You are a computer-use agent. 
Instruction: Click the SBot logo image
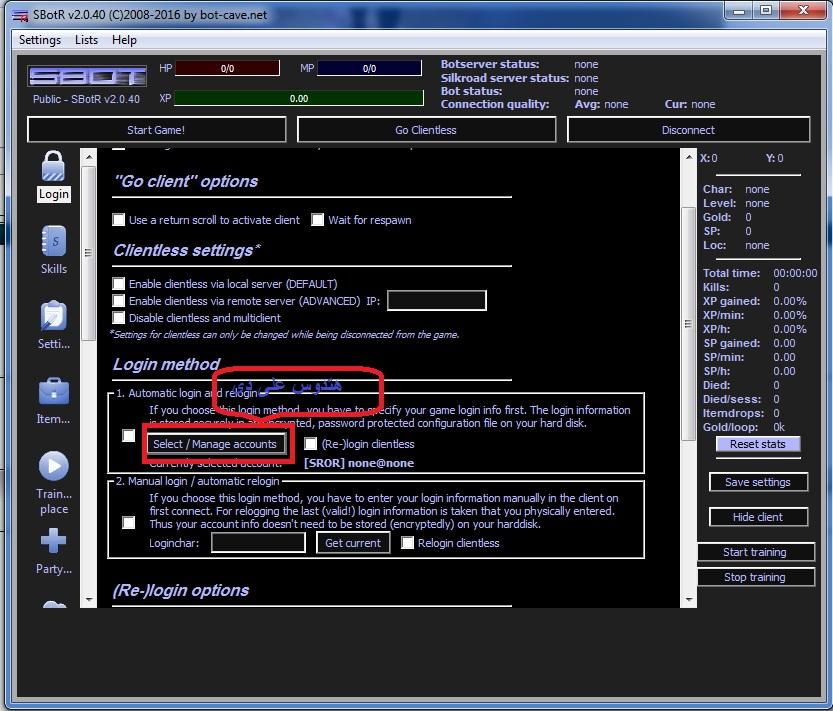(x=87, y=76)
